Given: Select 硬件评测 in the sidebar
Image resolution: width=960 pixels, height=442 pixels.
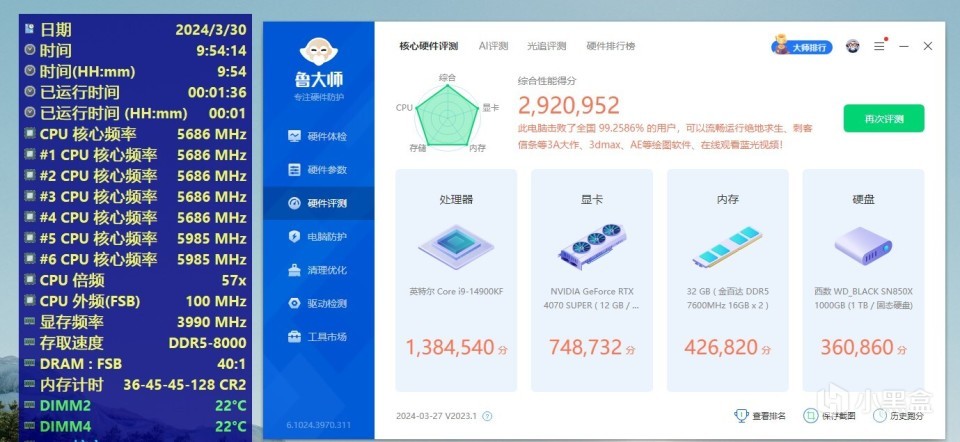Looking at the screenshot, I should tap(318, 203).
